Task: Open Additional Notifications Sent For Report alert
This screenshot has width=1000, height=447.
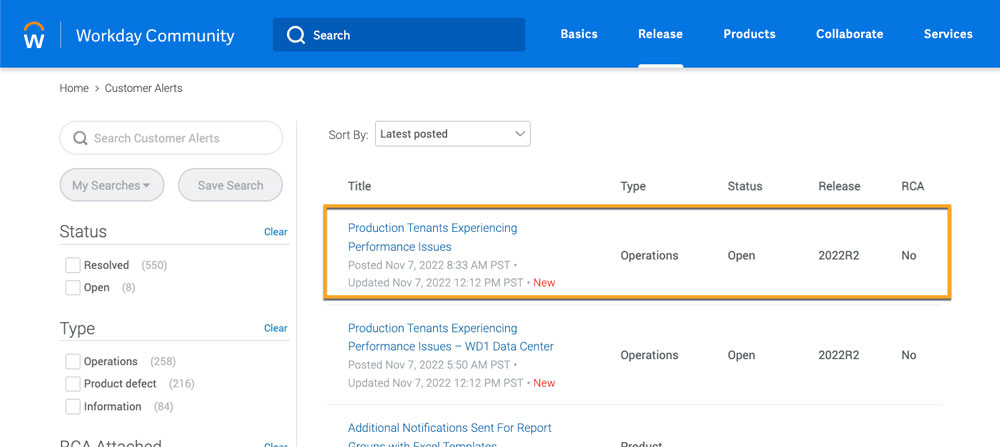Action: [x=450, y=436]
